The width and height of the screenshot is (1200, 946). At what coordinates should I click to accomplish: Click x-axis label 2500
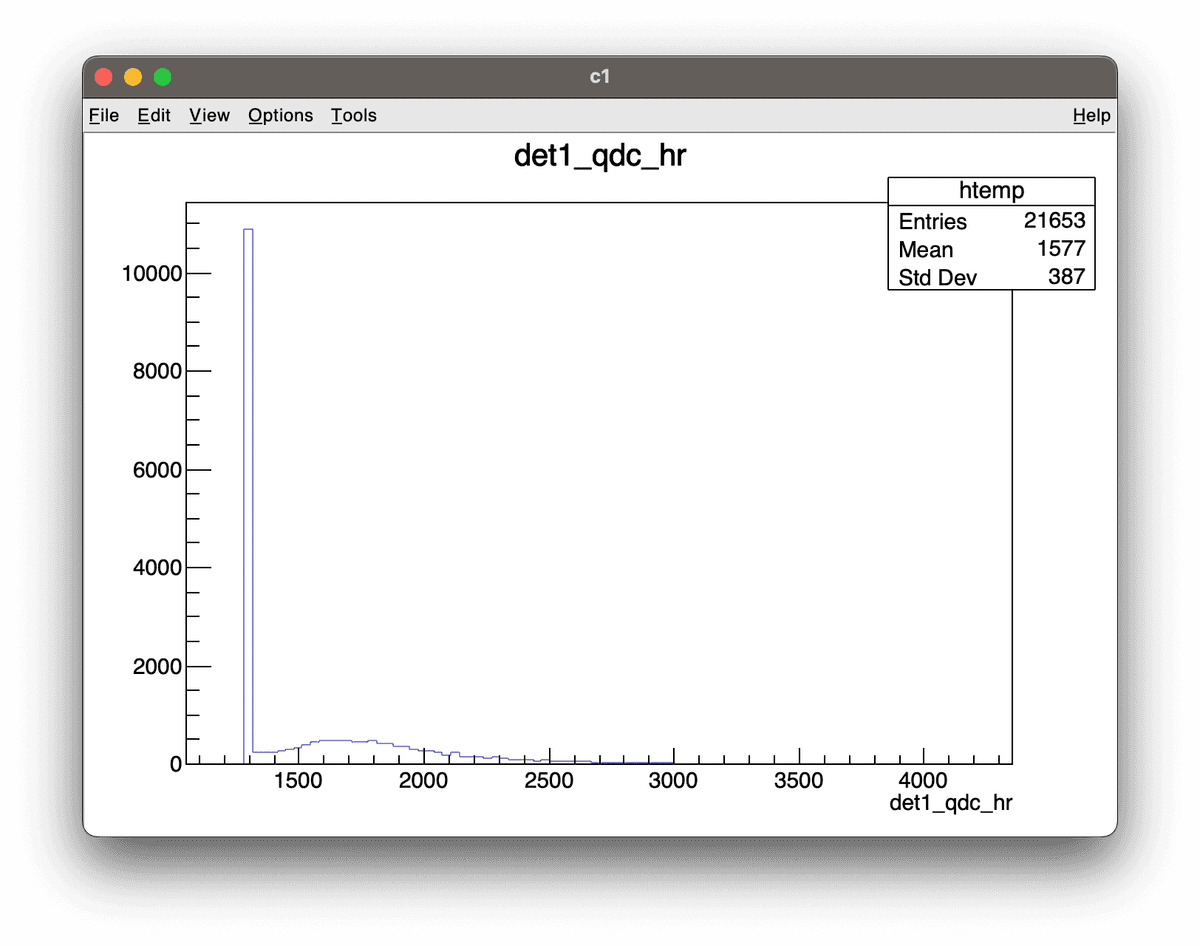[x=548, y=780]
